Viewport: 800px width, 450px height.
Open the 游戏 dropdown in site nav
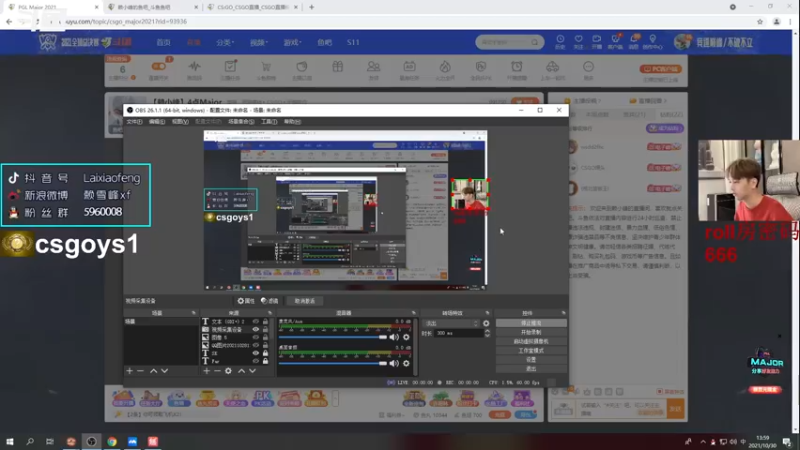[x=292, y=42]
